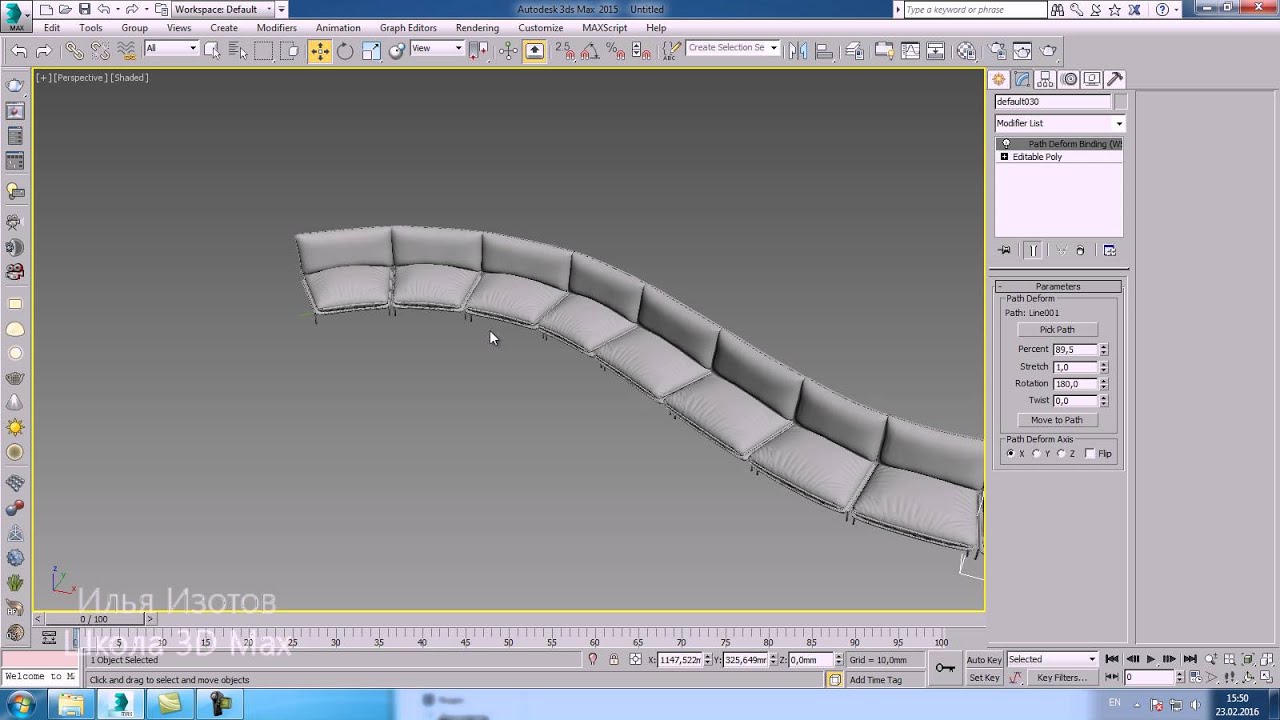The image size is (1280, 720).
Task: Select the Z Path Deform Axis radio
Action: [1061, 454]
